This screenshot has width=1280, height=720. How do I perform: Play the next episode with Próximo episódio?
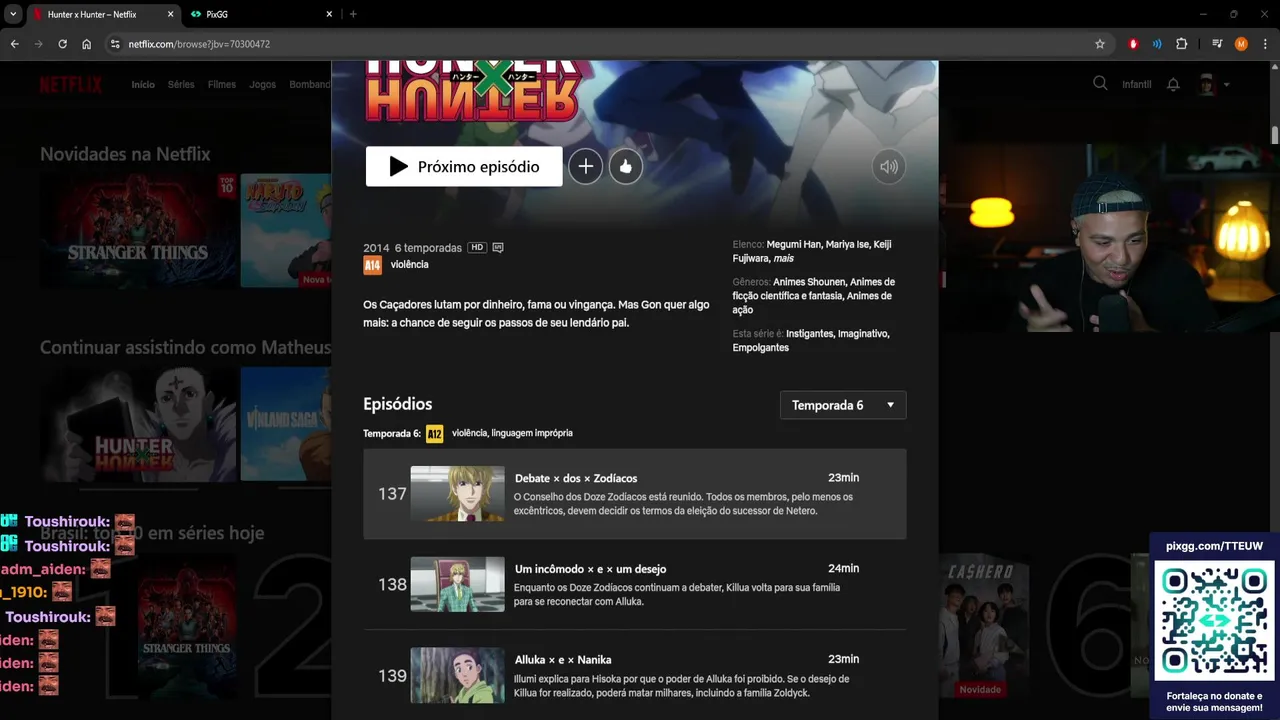[464, 166]
